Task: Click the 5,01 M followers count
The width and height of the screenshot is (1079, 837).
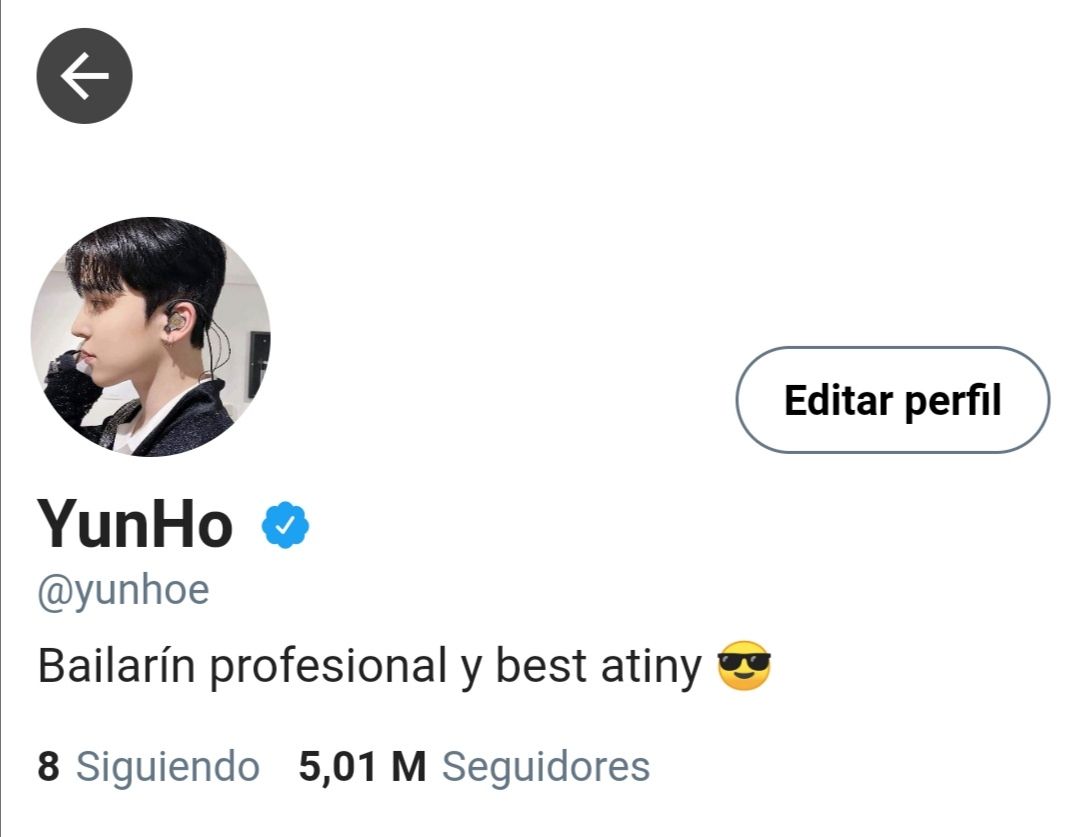Action: (362, 767)
